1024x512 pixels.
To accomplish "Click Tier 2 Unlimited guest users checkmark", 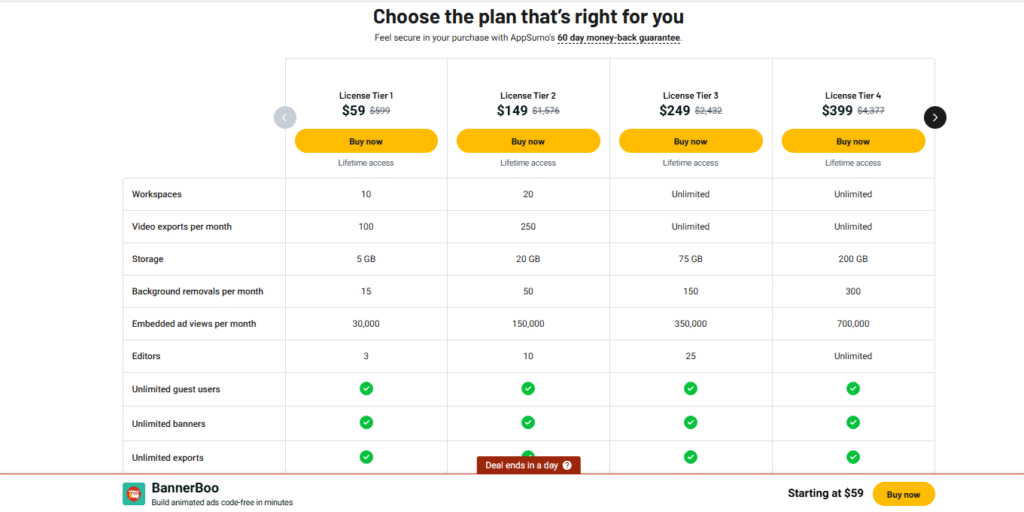I will point(528,389).
